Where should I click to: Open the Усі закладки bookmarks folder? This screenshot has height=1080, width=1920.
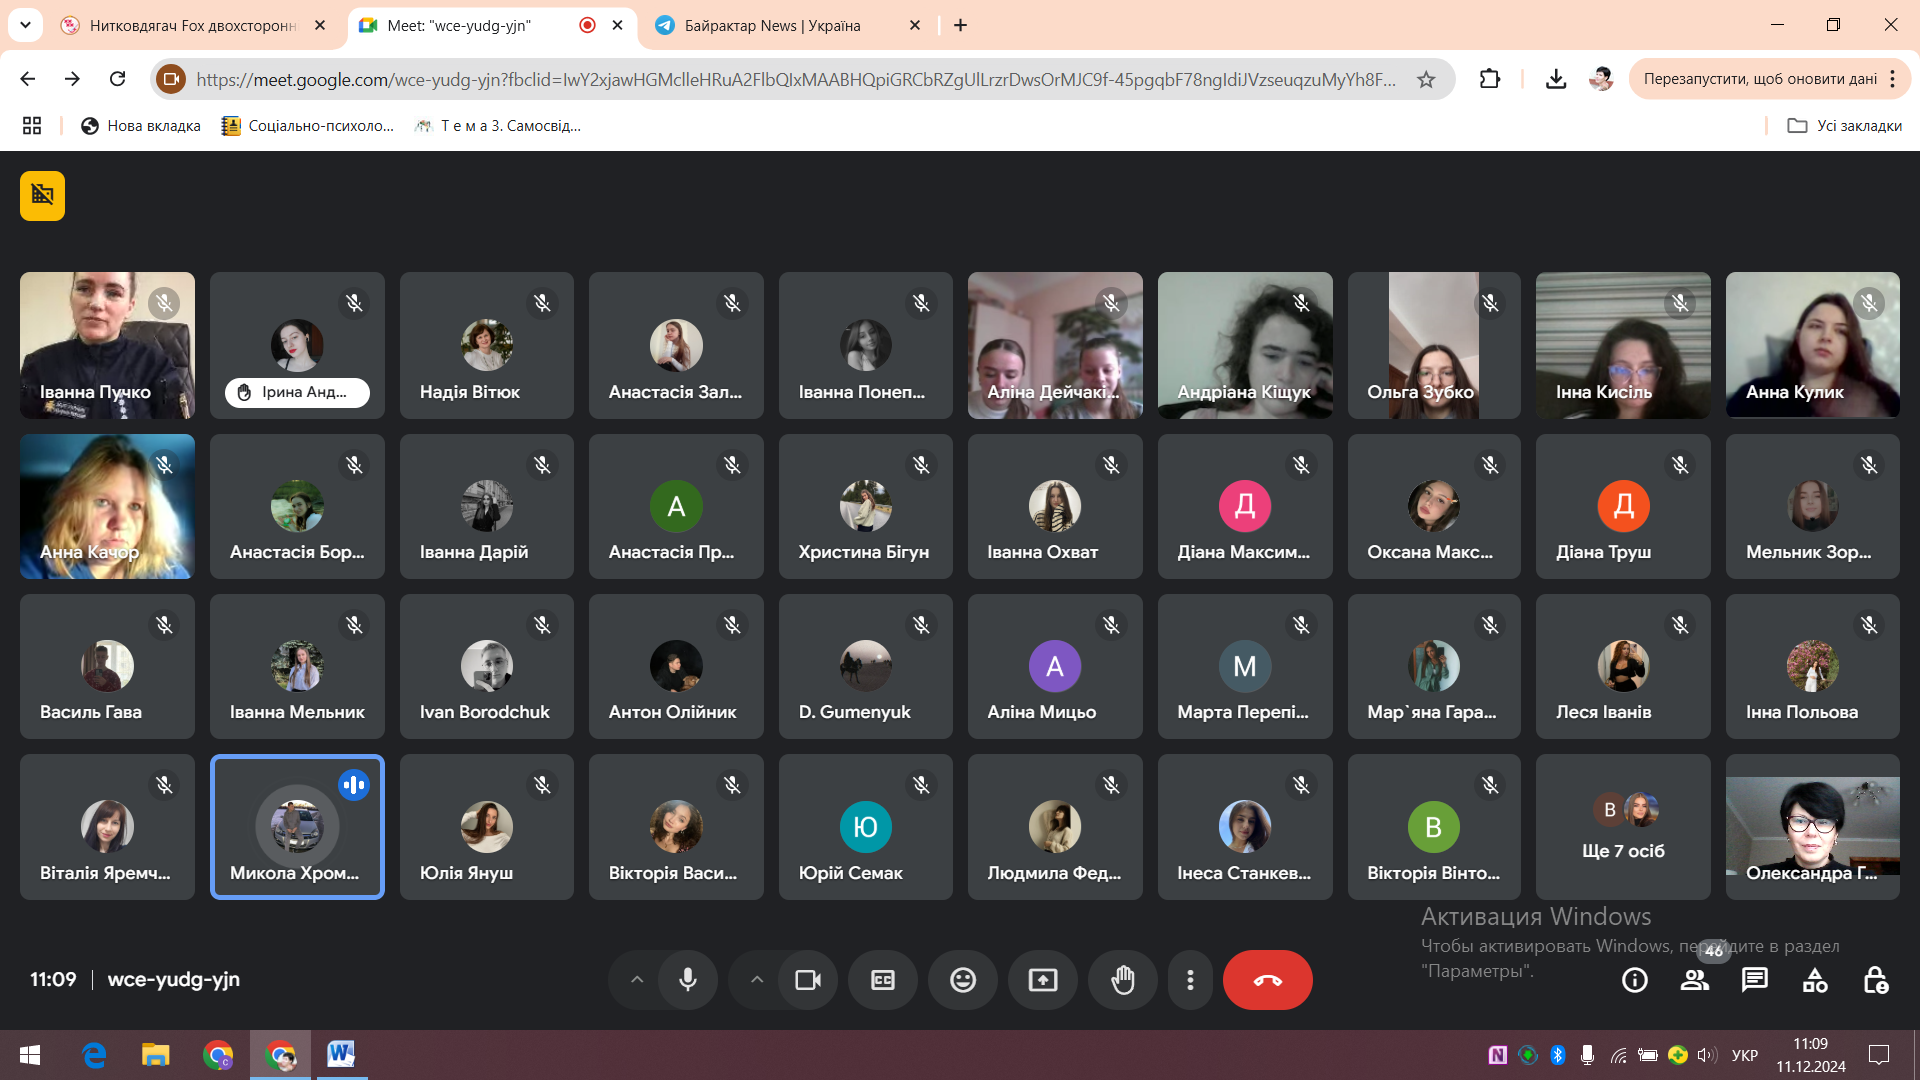1844,126
